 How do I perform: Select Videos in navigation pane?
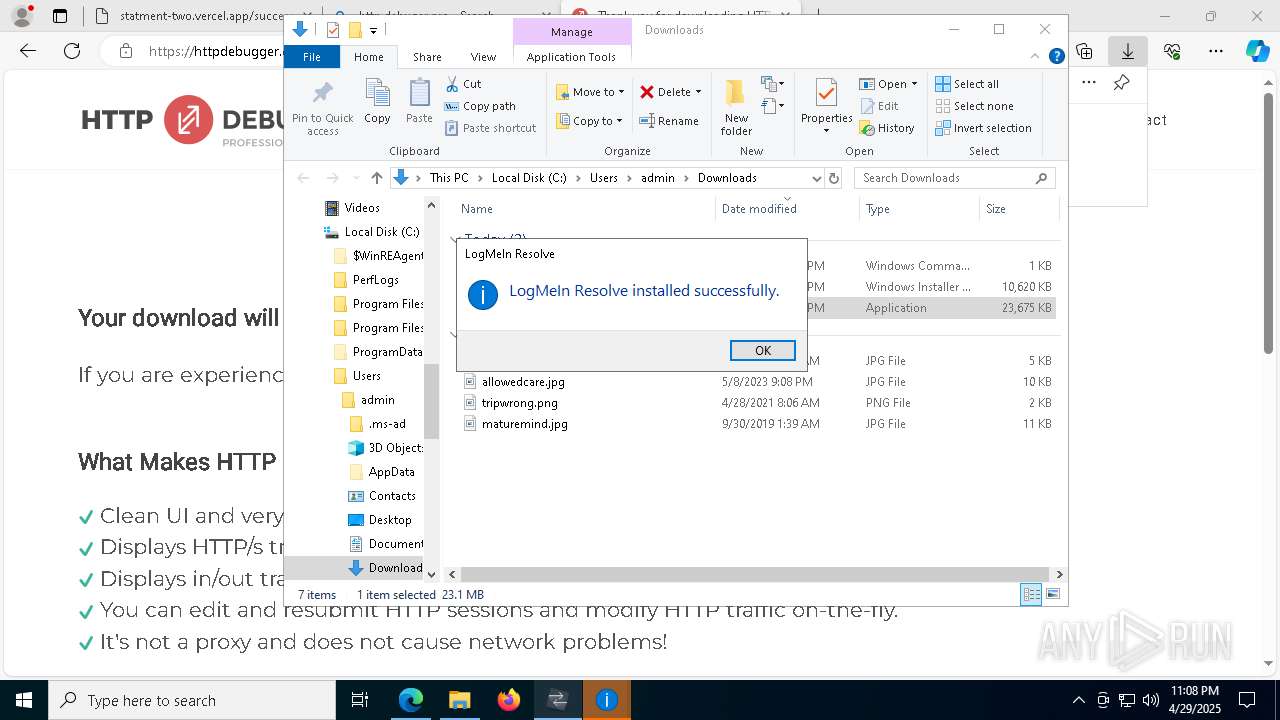362,208
